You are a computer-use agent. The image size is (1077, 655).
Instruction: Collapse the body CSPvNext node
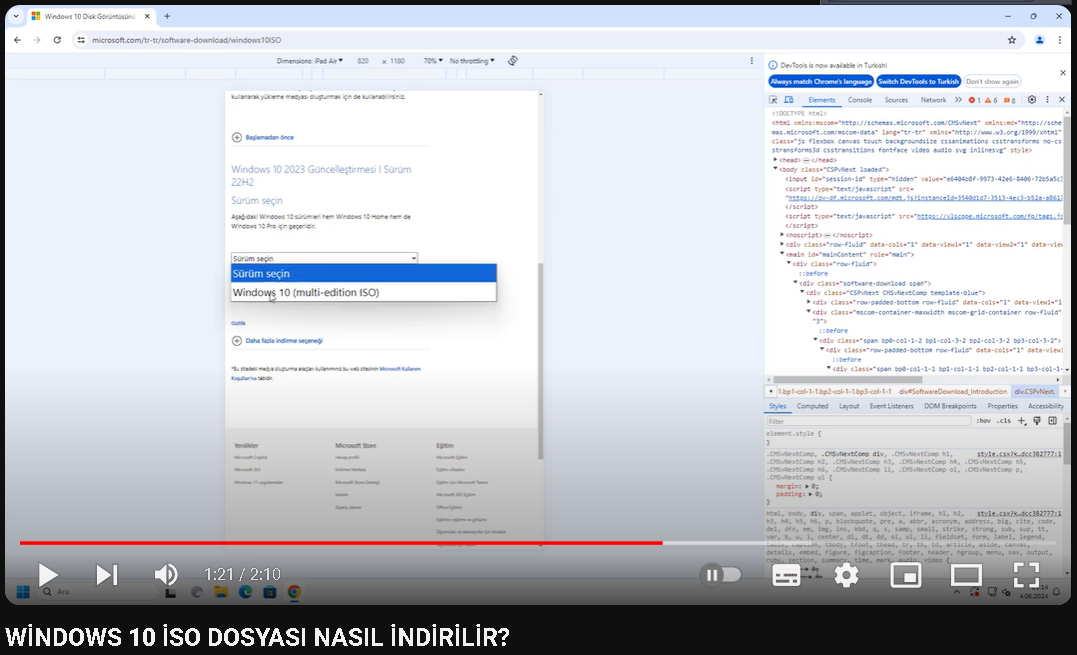pyautogui.click(x=775, y=169)
